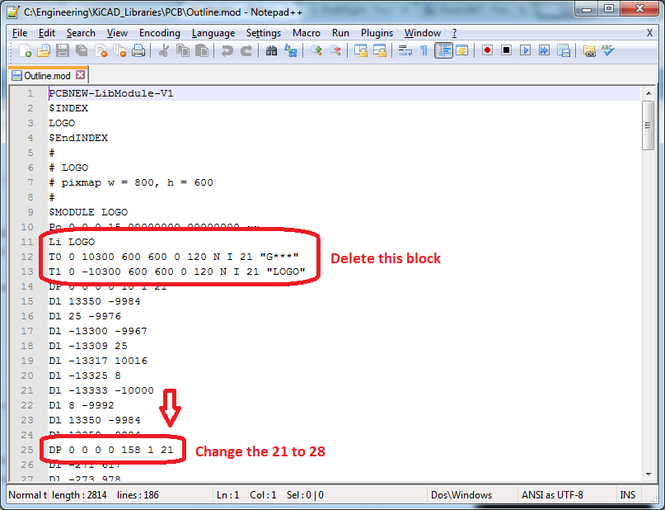Image resolution: width=665 pixels, height=510 pixels.
Task: Click 'Ln : 1' status bar field
Action: [228, 495]
